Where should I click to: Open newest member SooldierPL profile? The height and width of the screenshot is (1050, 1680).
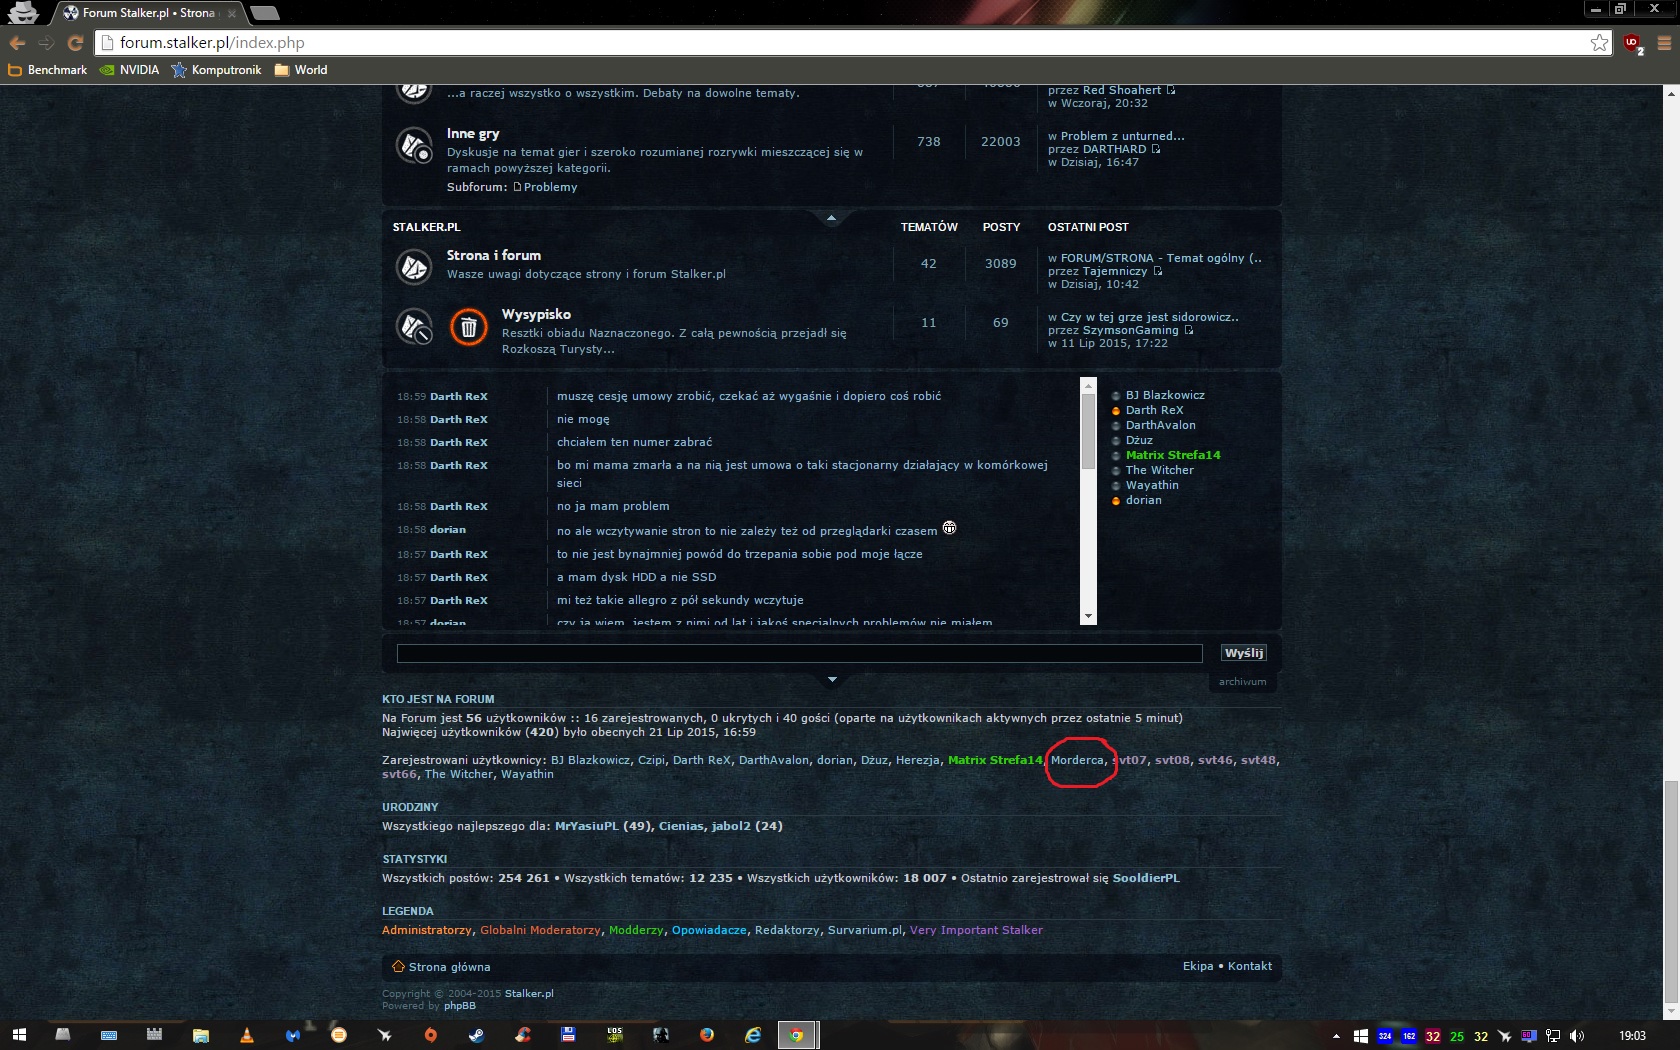[x=1146, y=878]
